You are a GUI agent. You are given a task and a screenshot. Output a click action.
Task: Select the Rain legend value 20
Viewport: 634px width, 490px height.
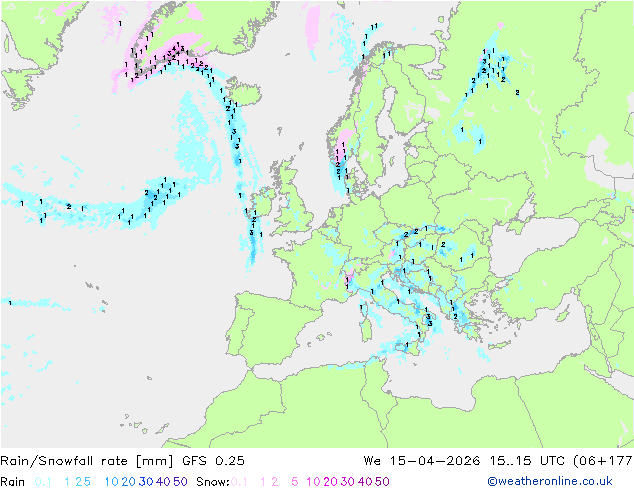click(x=128, y=482)
